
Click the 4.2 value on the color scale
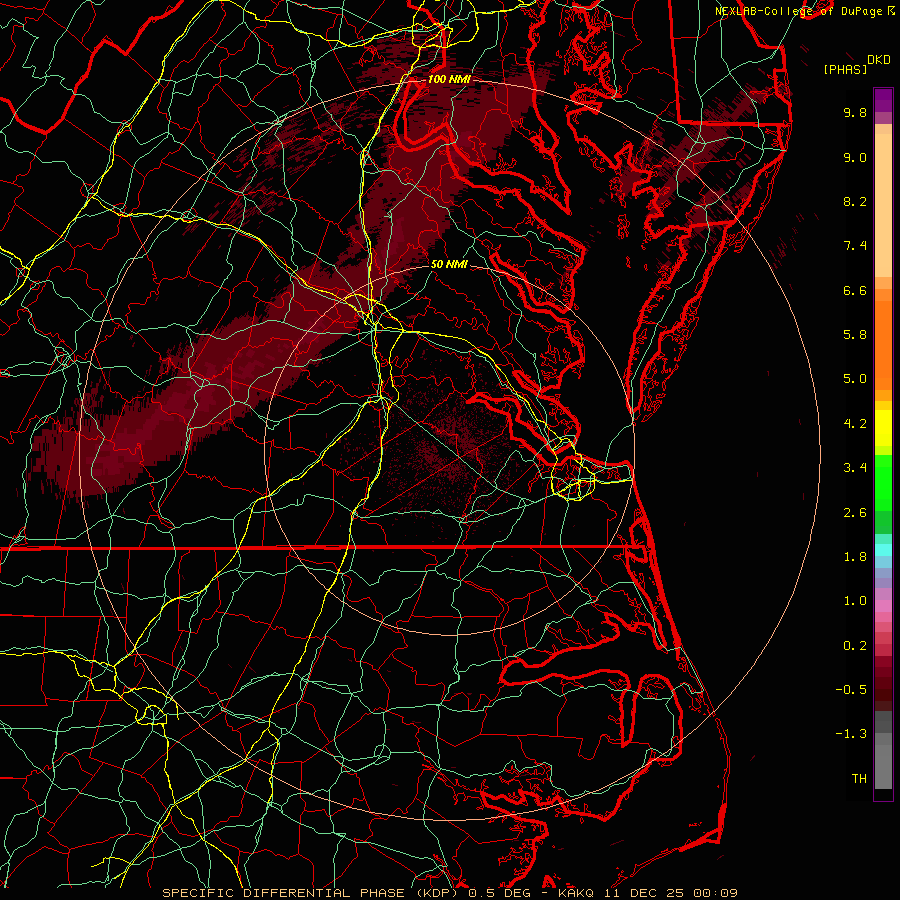tap(855, 424)
